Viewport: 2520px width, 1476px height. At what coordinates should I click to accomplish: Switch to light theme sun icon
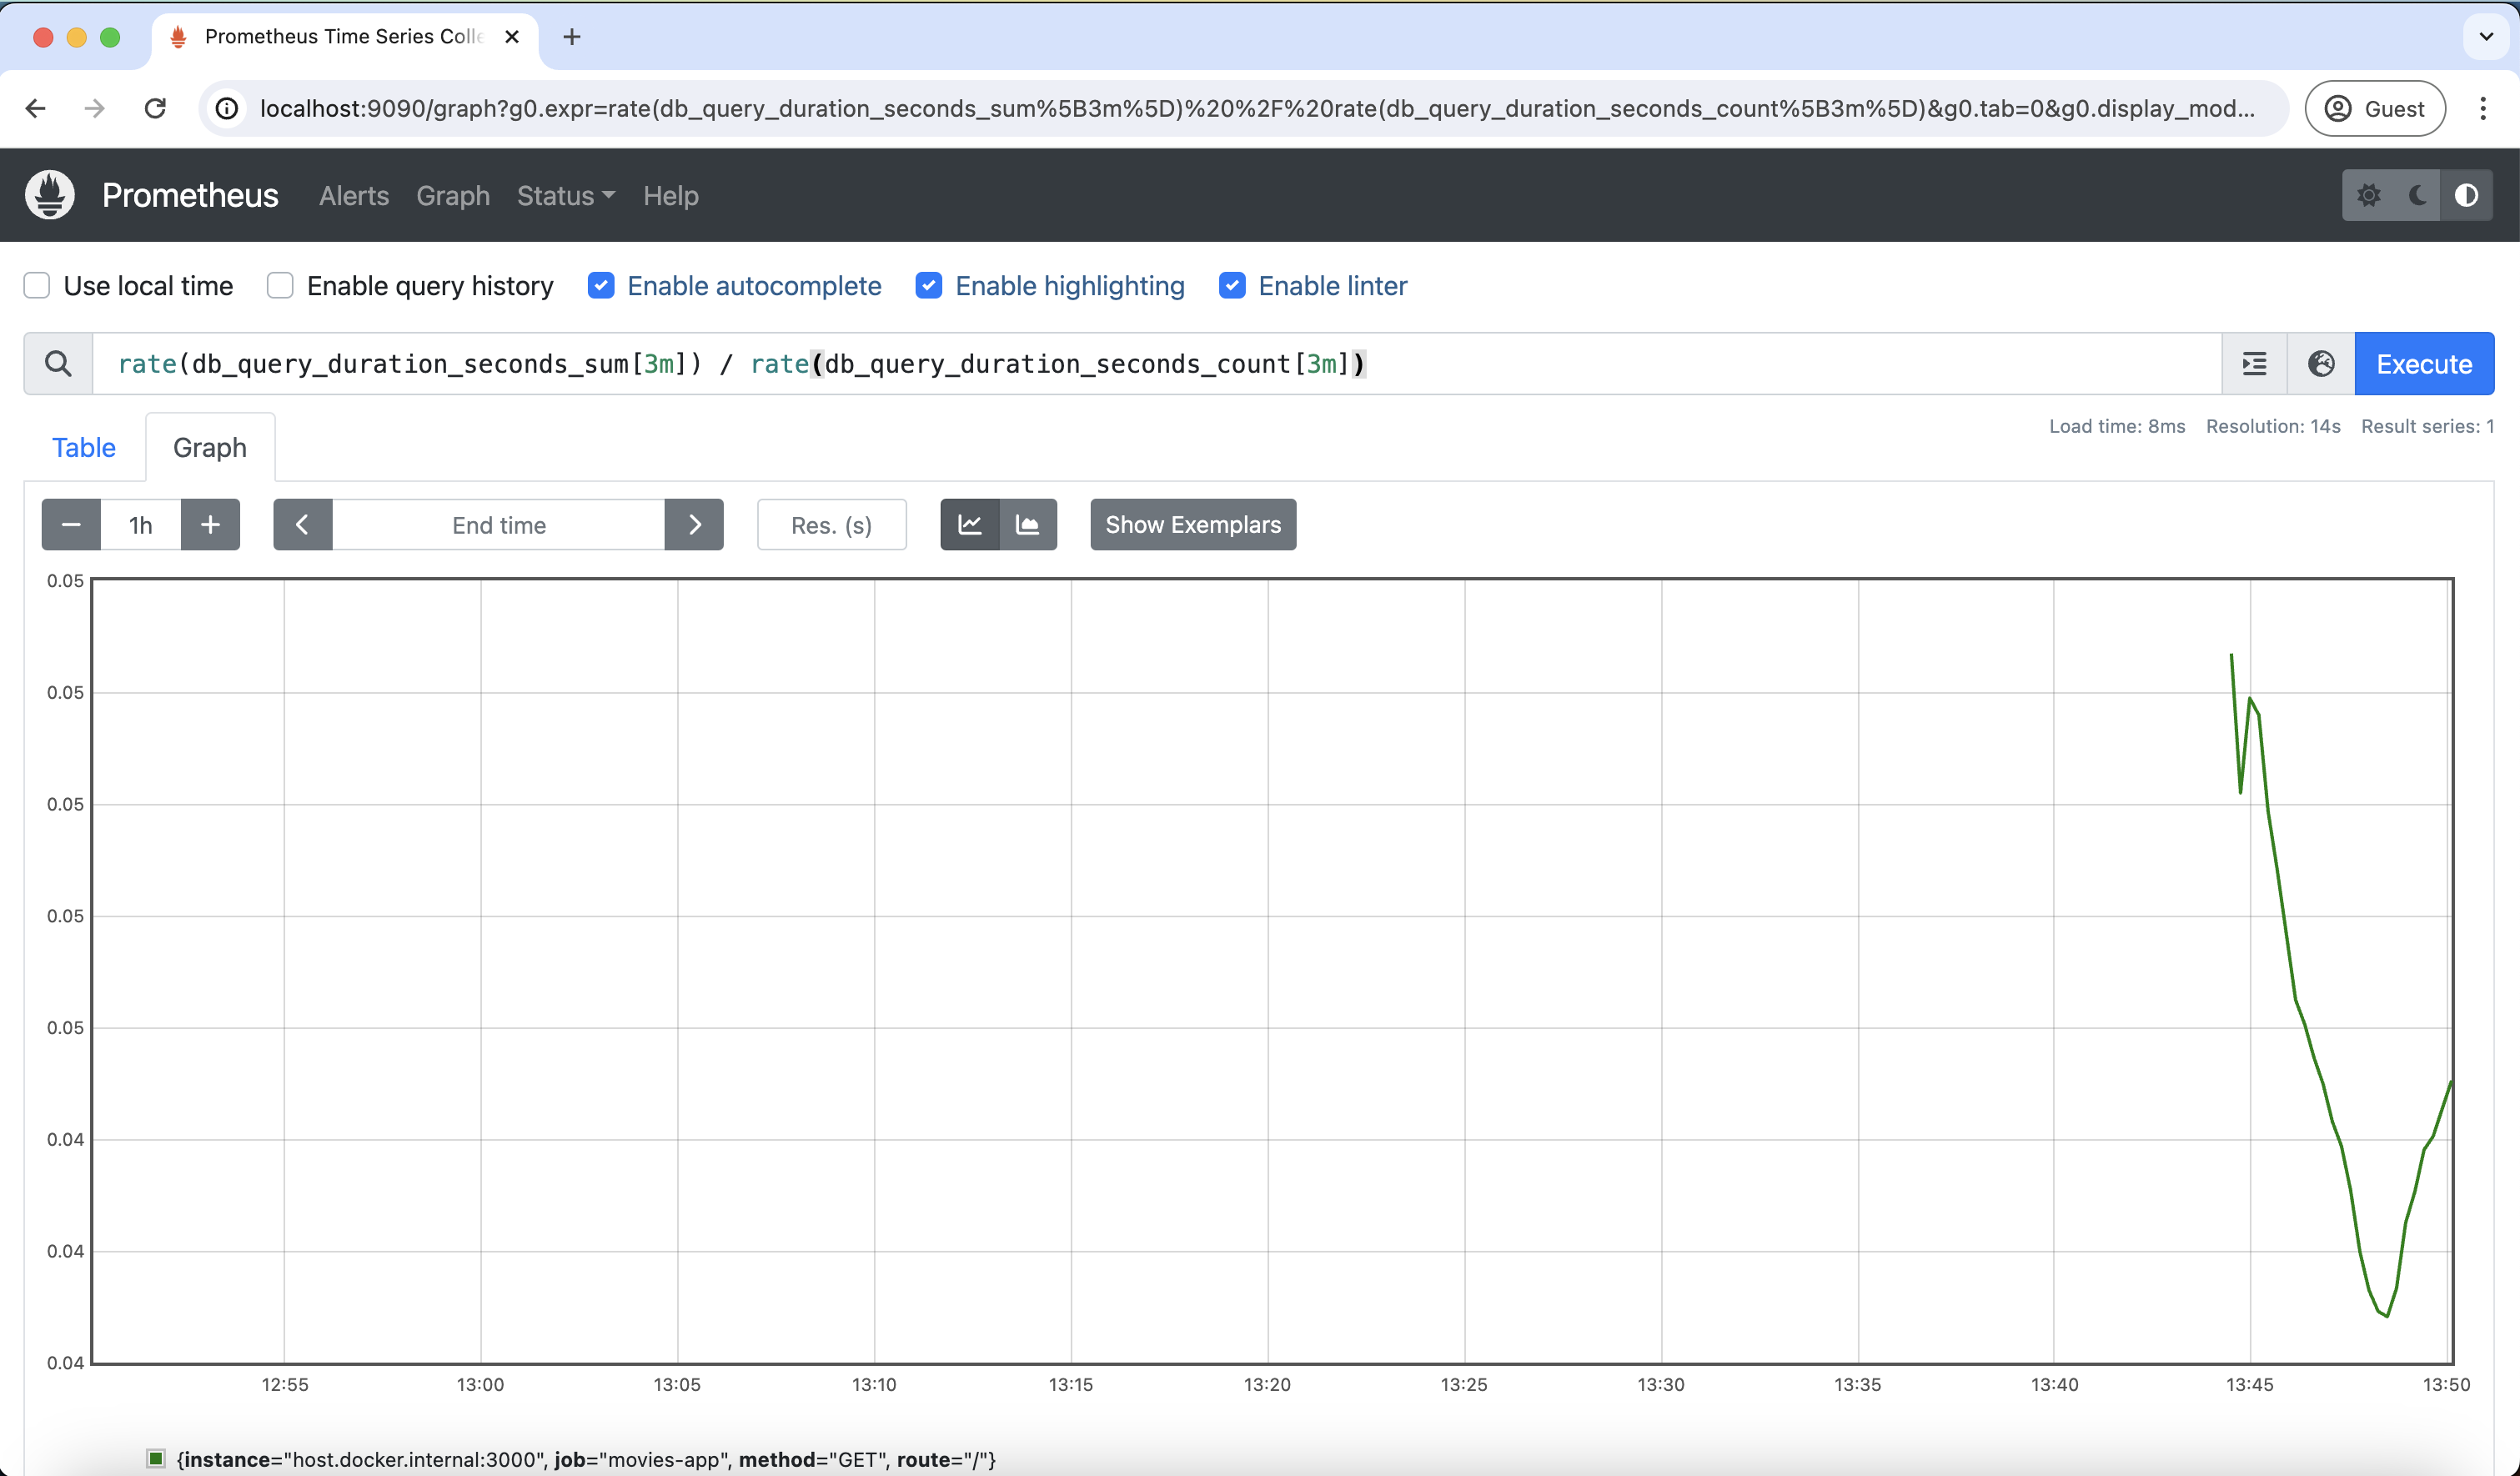[2368, 195]
